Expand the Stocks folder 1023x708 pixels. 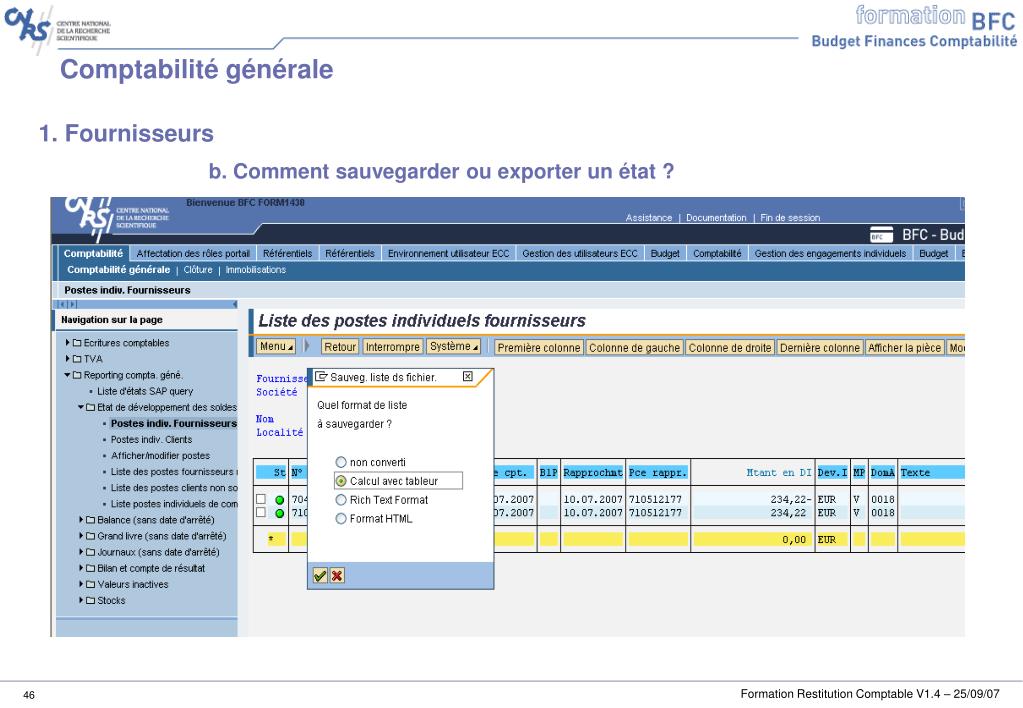pyautogui.click(x=82, y=600)
